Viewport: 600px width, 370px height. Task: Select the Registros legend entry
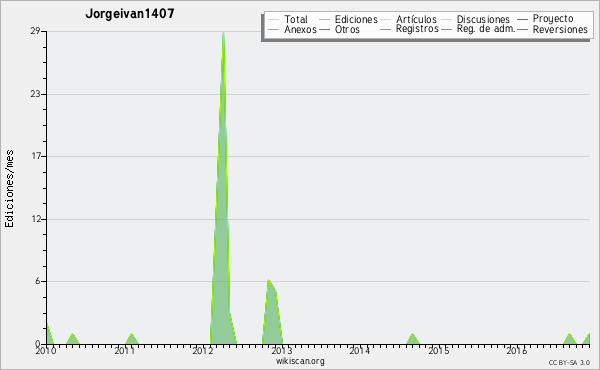(417, 29)
